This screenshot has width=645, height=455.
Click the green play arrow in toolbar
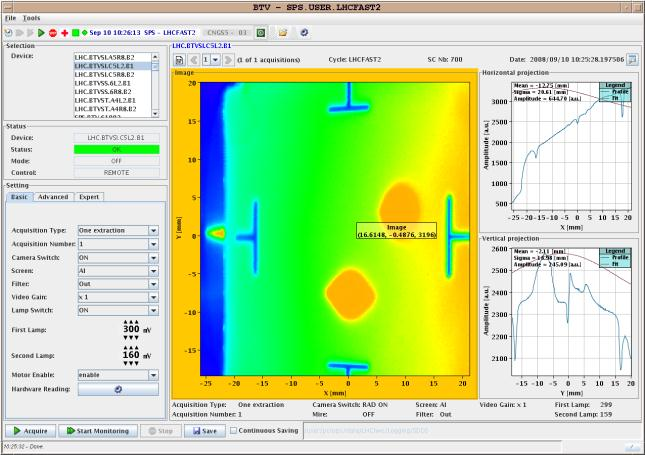pos(41,32)
